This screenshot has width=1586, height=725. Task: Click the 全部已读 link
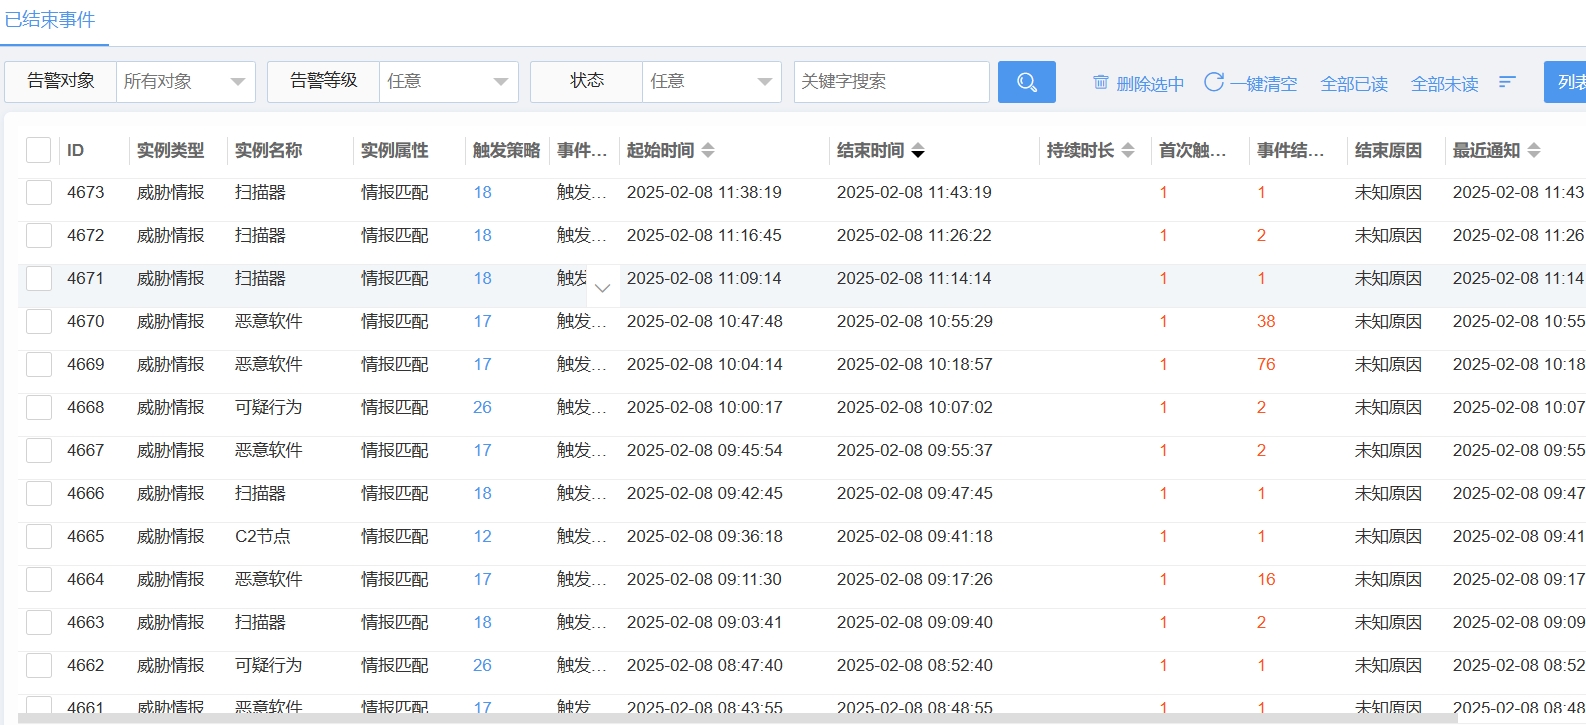[1354, 84]
